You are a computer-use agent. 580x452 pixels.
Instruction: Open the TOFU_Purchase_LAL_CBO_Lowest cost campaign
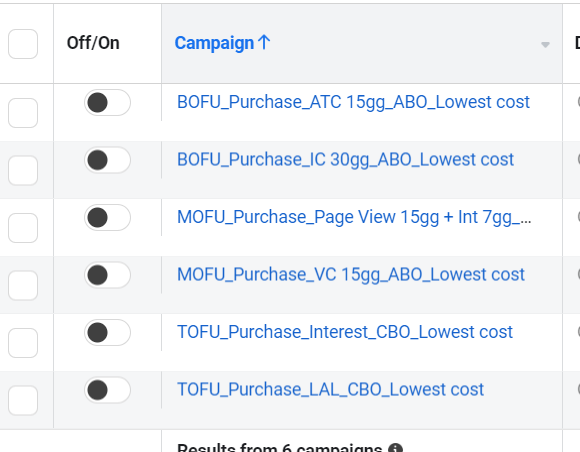[x=330, y=389]
